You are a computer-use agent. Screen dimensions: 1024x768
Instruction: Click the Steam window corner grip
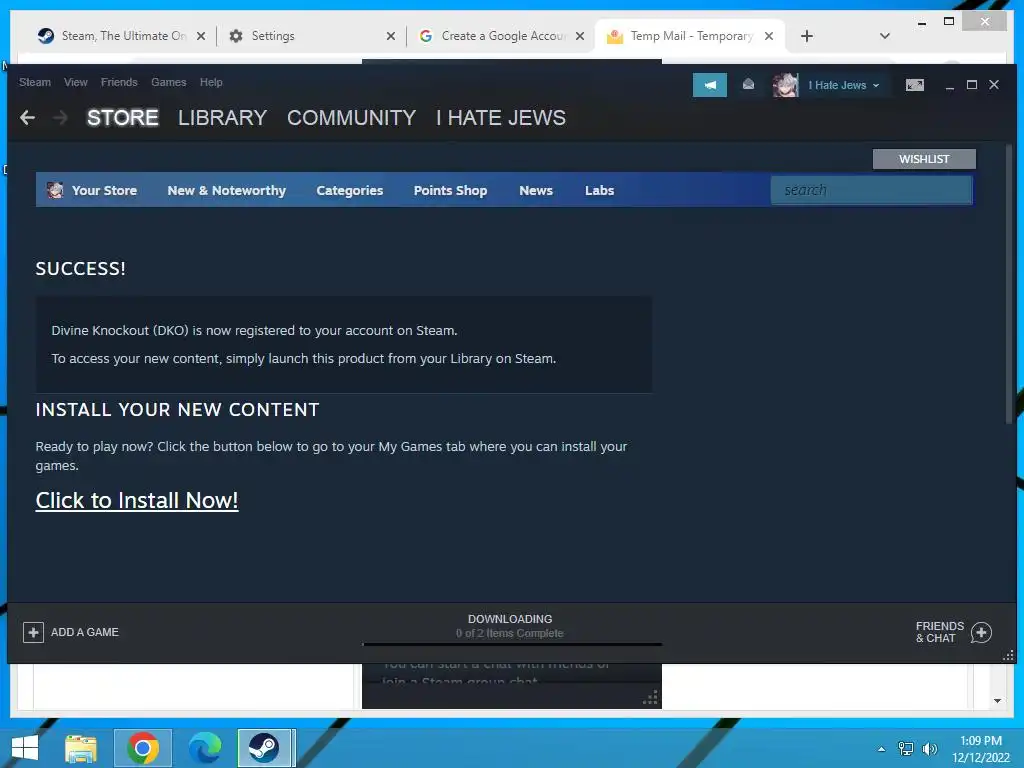tap(1008, 656)
